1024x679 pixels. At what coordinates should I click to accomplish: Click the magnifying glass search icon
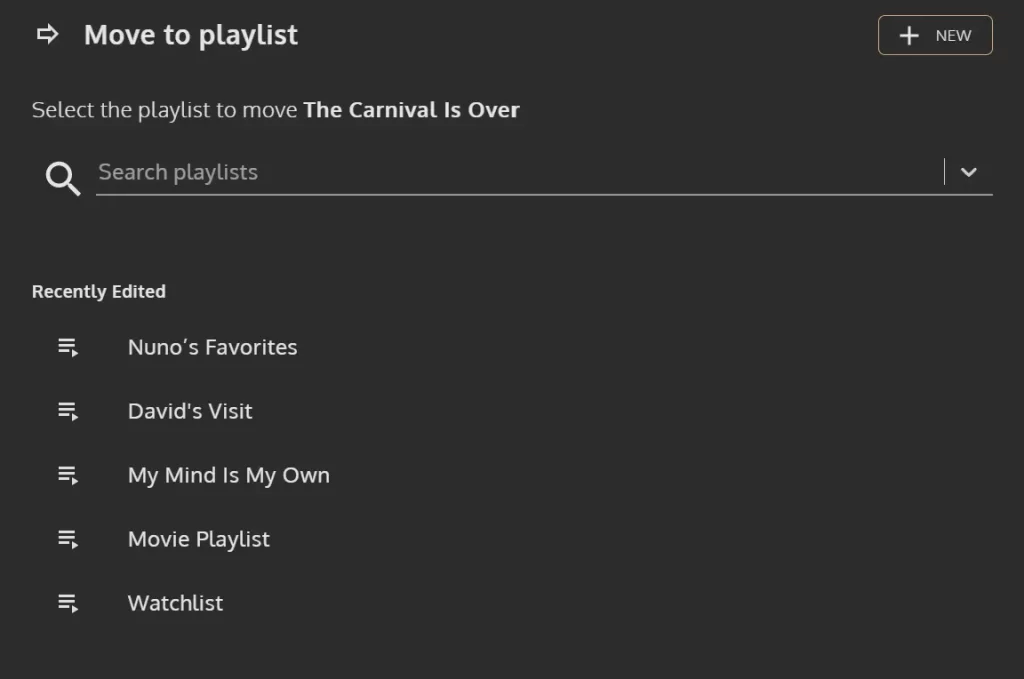tap(63, 178)
